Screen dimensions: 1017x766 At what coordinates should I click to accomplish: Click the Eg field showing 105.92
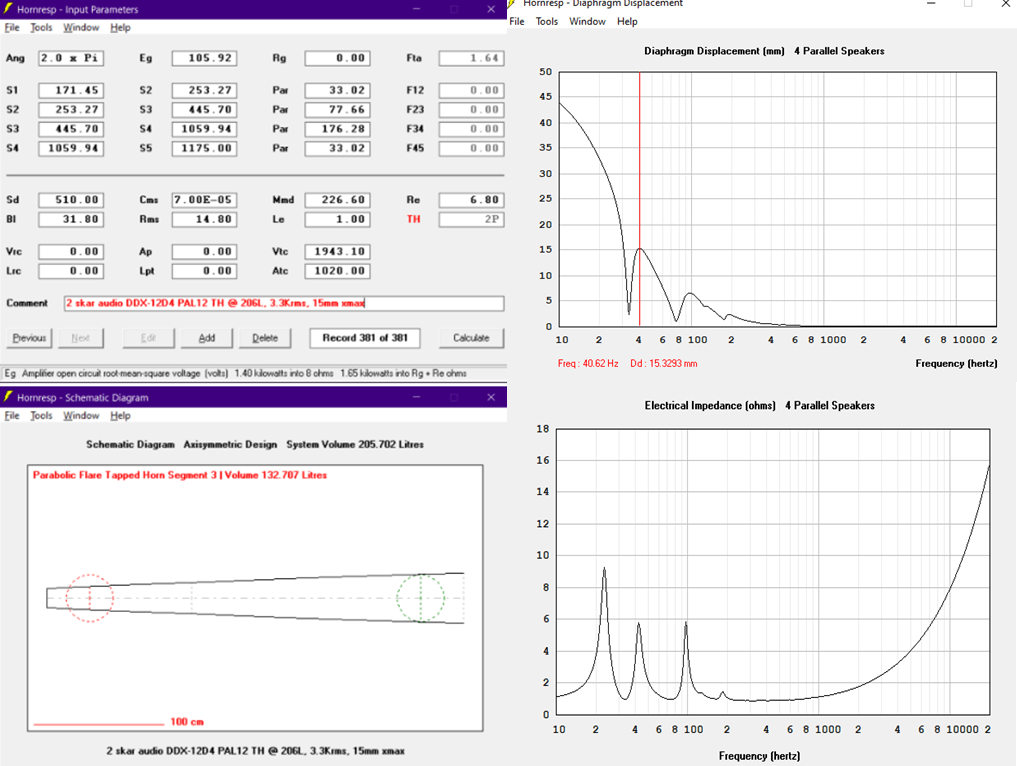(204, 58)
